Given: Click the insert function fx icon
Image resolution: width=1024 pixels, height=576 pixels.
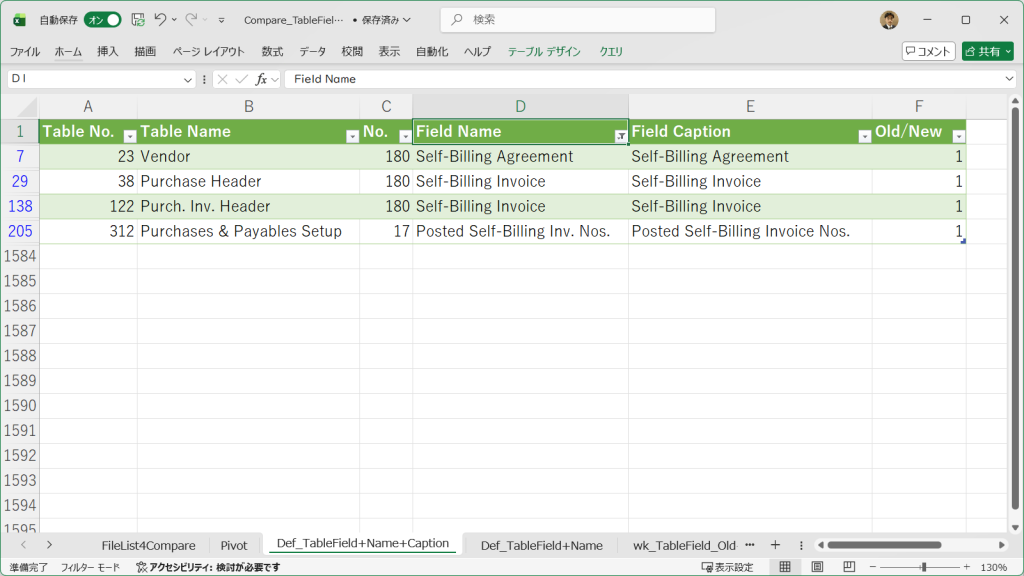Looking at the screenshot, I should [261, 79].
